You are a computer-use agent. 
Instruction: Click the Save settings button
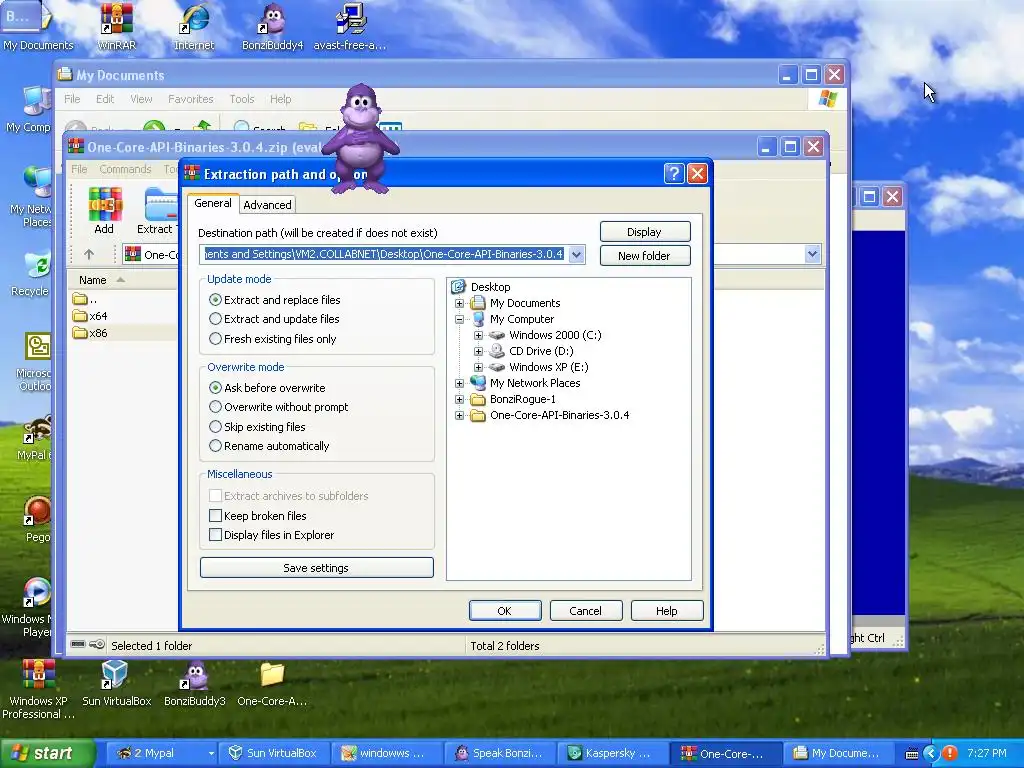click(316, 568)
